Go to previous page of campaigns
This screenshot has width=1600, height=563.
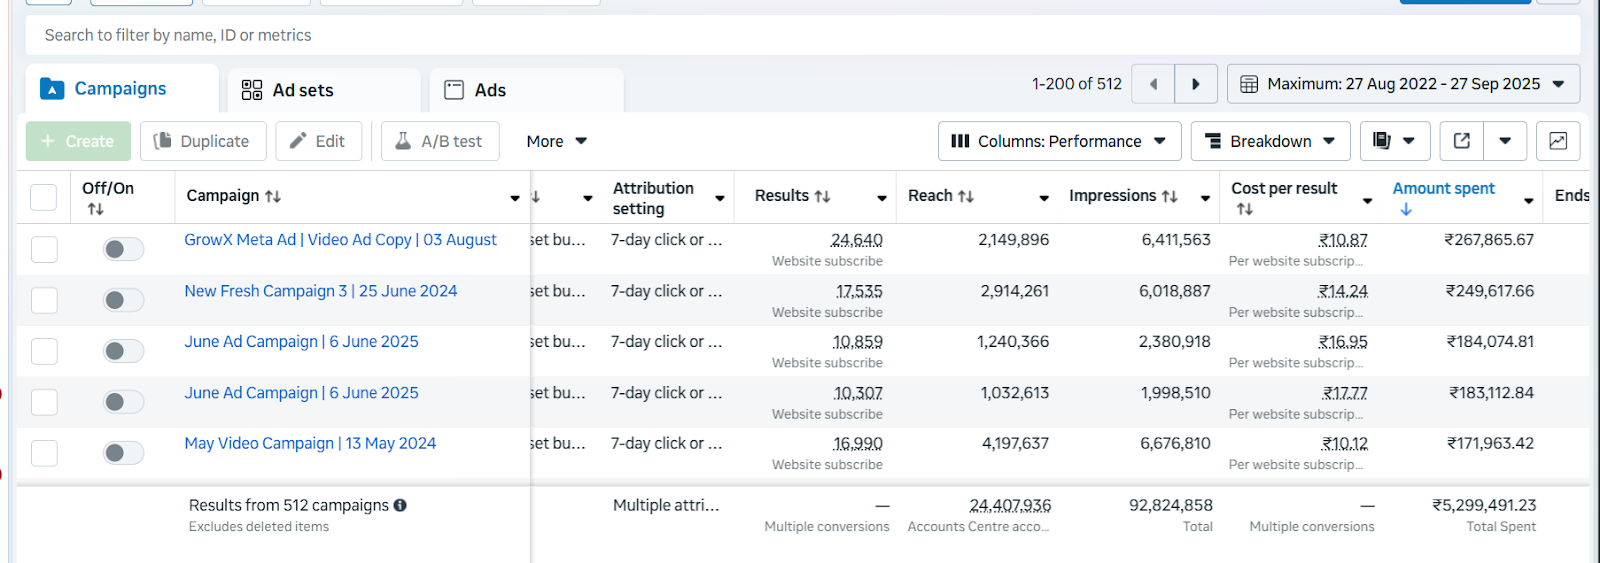[1153, 84]
